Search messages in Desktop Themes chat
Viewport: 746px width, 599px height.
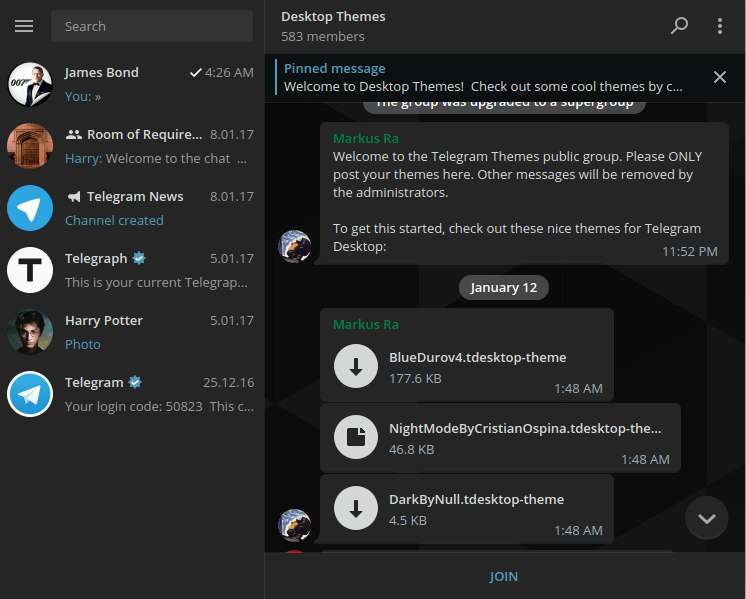pos(679,26)
